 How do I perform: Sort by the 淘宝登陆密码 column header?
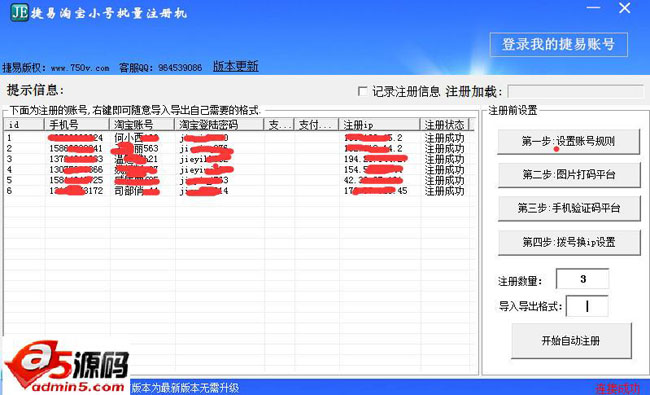point(219,125)
